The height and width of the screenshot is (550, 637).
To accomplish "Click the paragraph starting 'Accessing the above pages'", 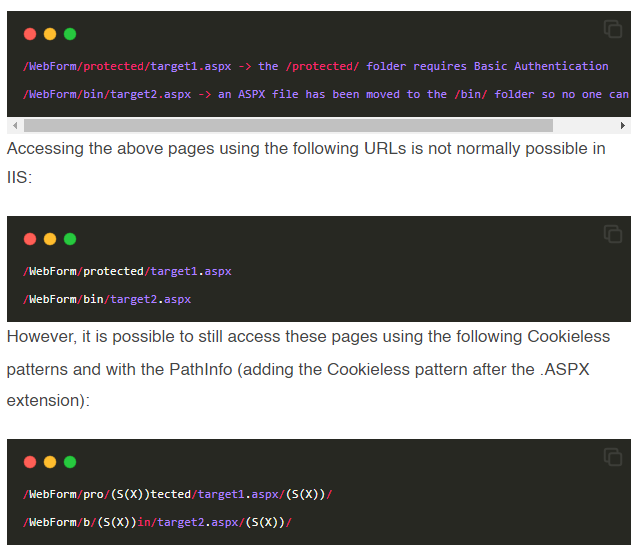I will (306, 163).
